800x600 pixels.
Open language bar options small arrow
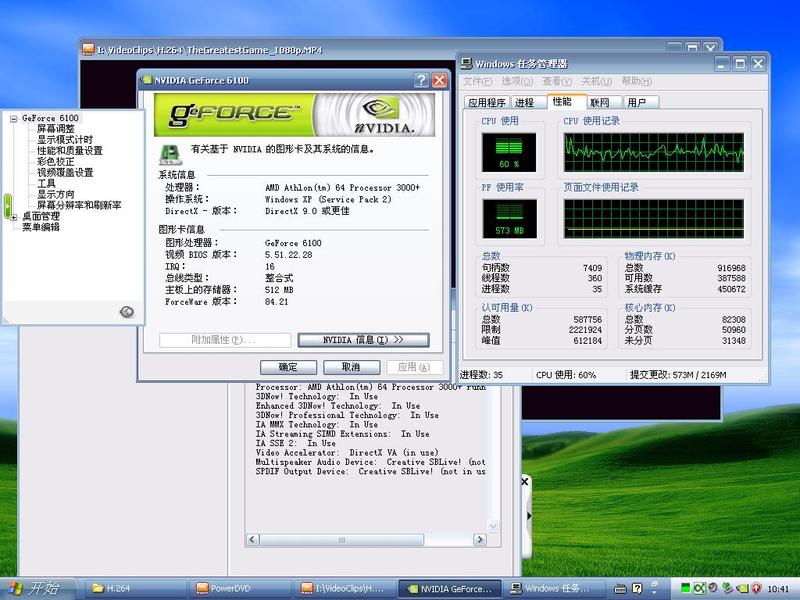click(655, 592)
